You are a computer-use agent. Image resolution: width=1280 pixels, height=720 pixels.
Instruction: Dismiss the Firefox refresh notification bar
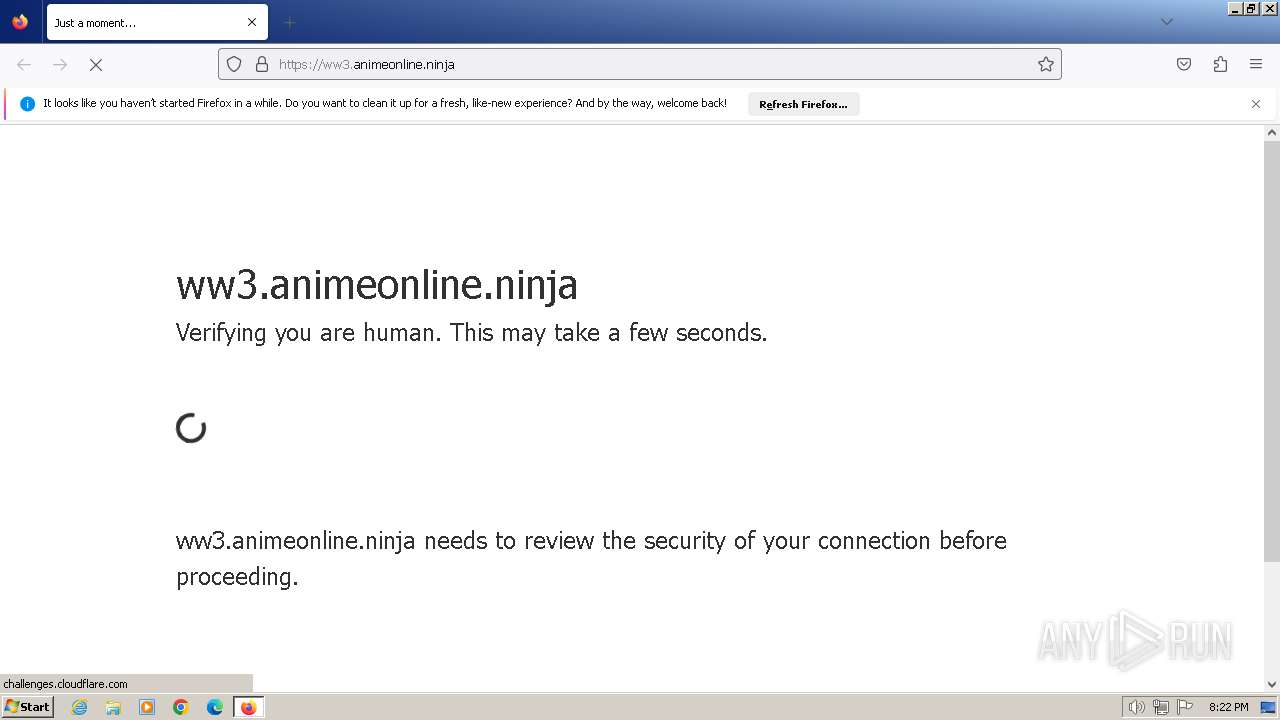click(1256, 104)
